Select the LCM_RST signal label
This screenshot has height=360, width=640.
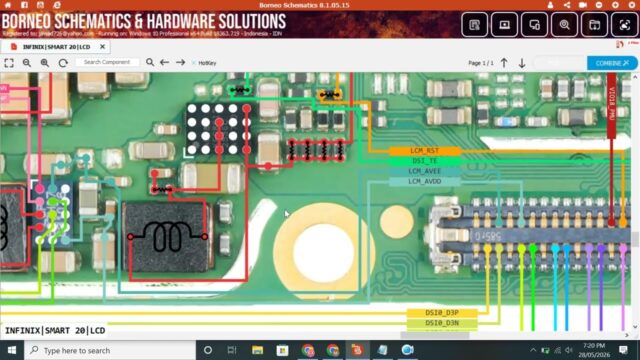click(424, 151)
